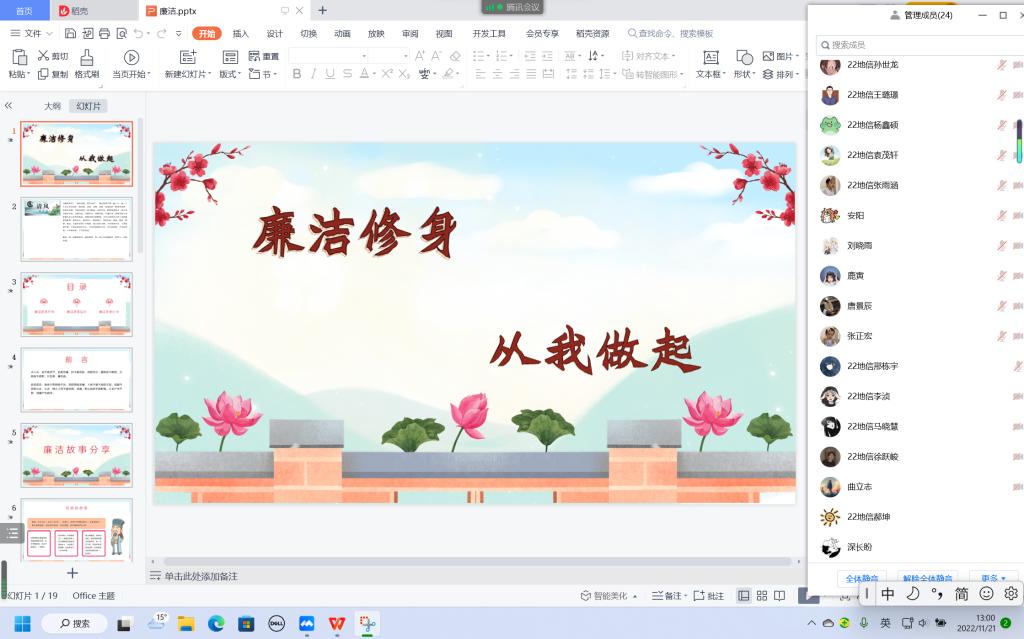Image resolution: width=1024 pixels, height=639 pixels.
Task: Insert a text box (文本框)
Action: click(710, 57)
